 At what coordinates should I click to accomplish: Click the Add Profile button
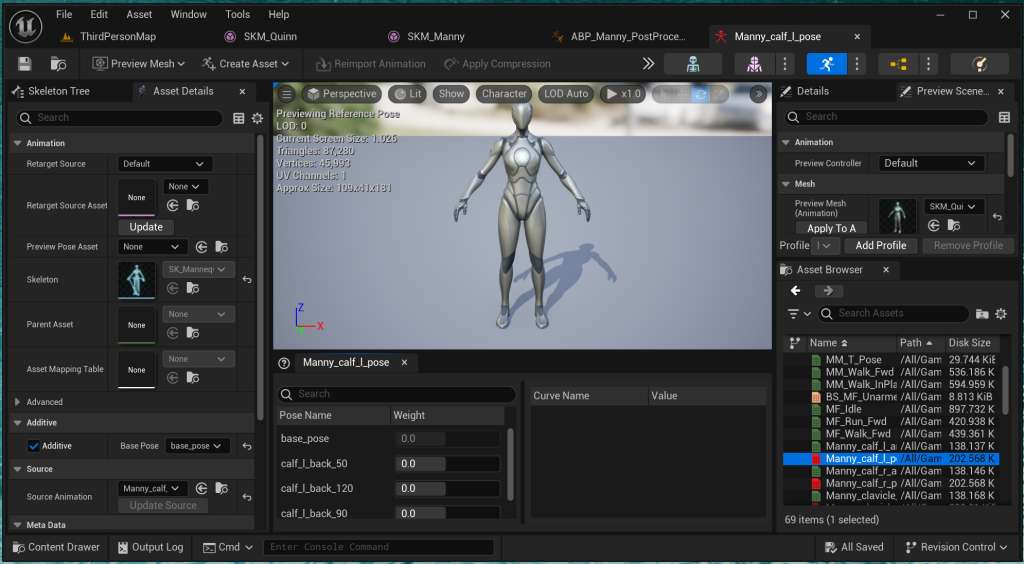(880, 245)
